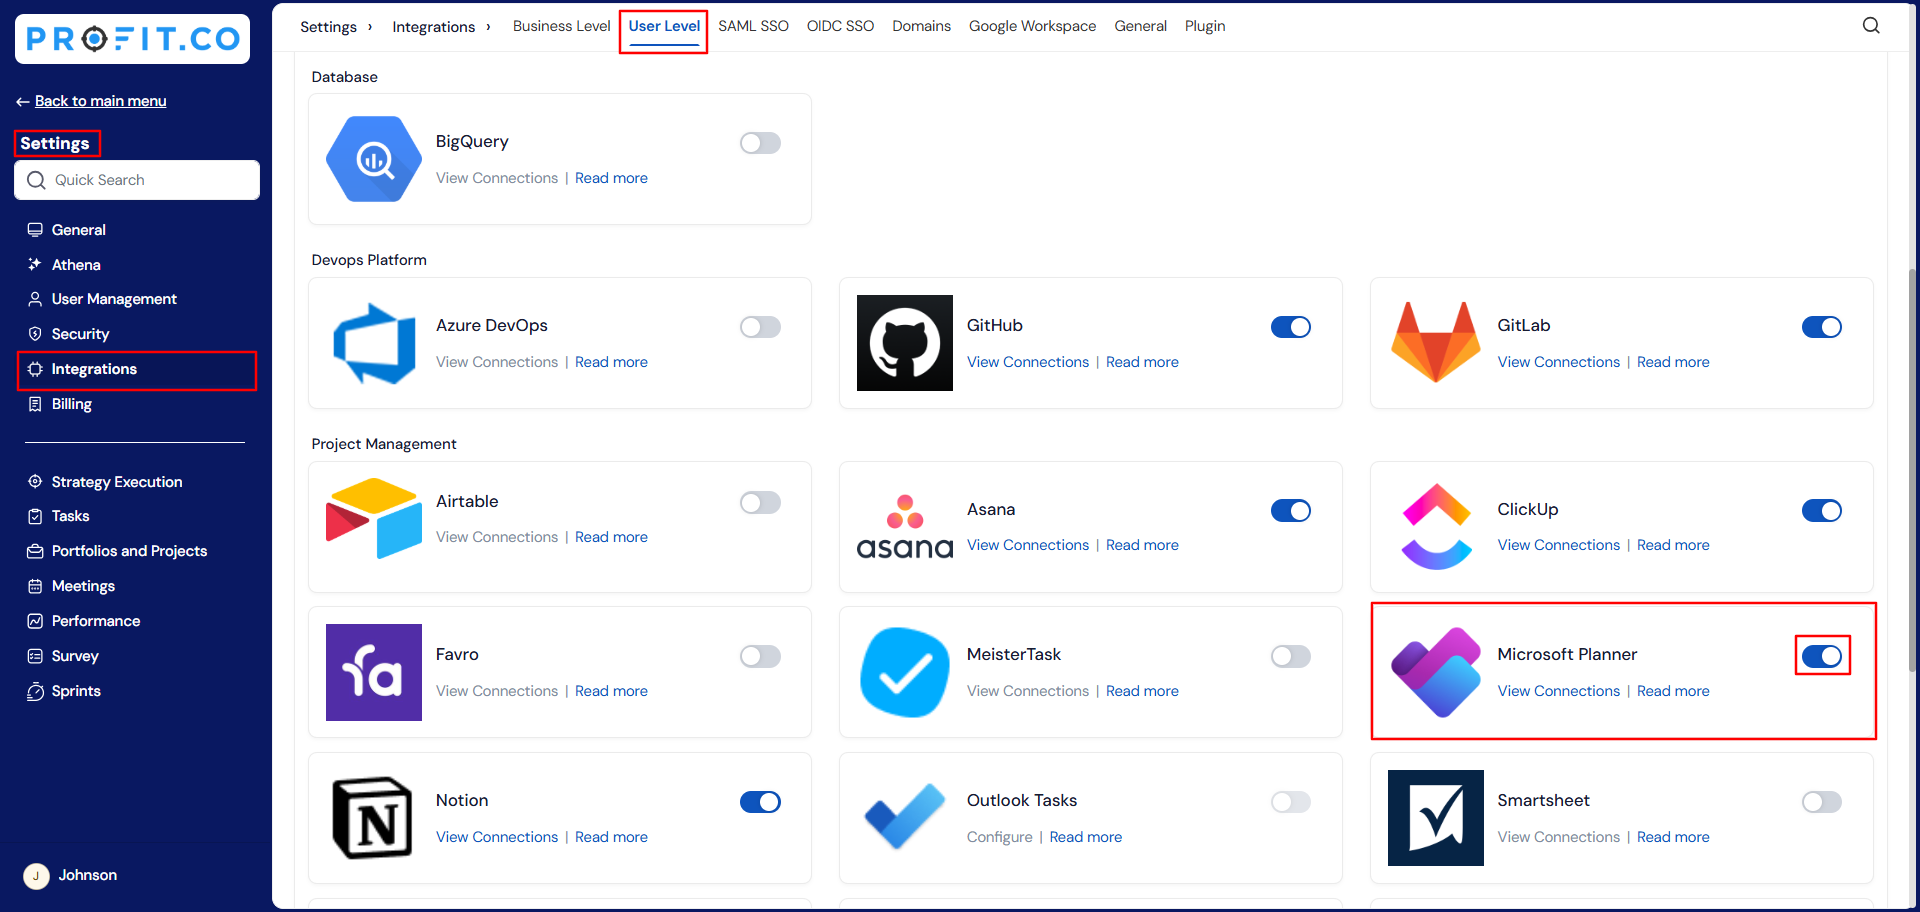
Task: Open Sprints settings in the sidebar
Action: 76,691
